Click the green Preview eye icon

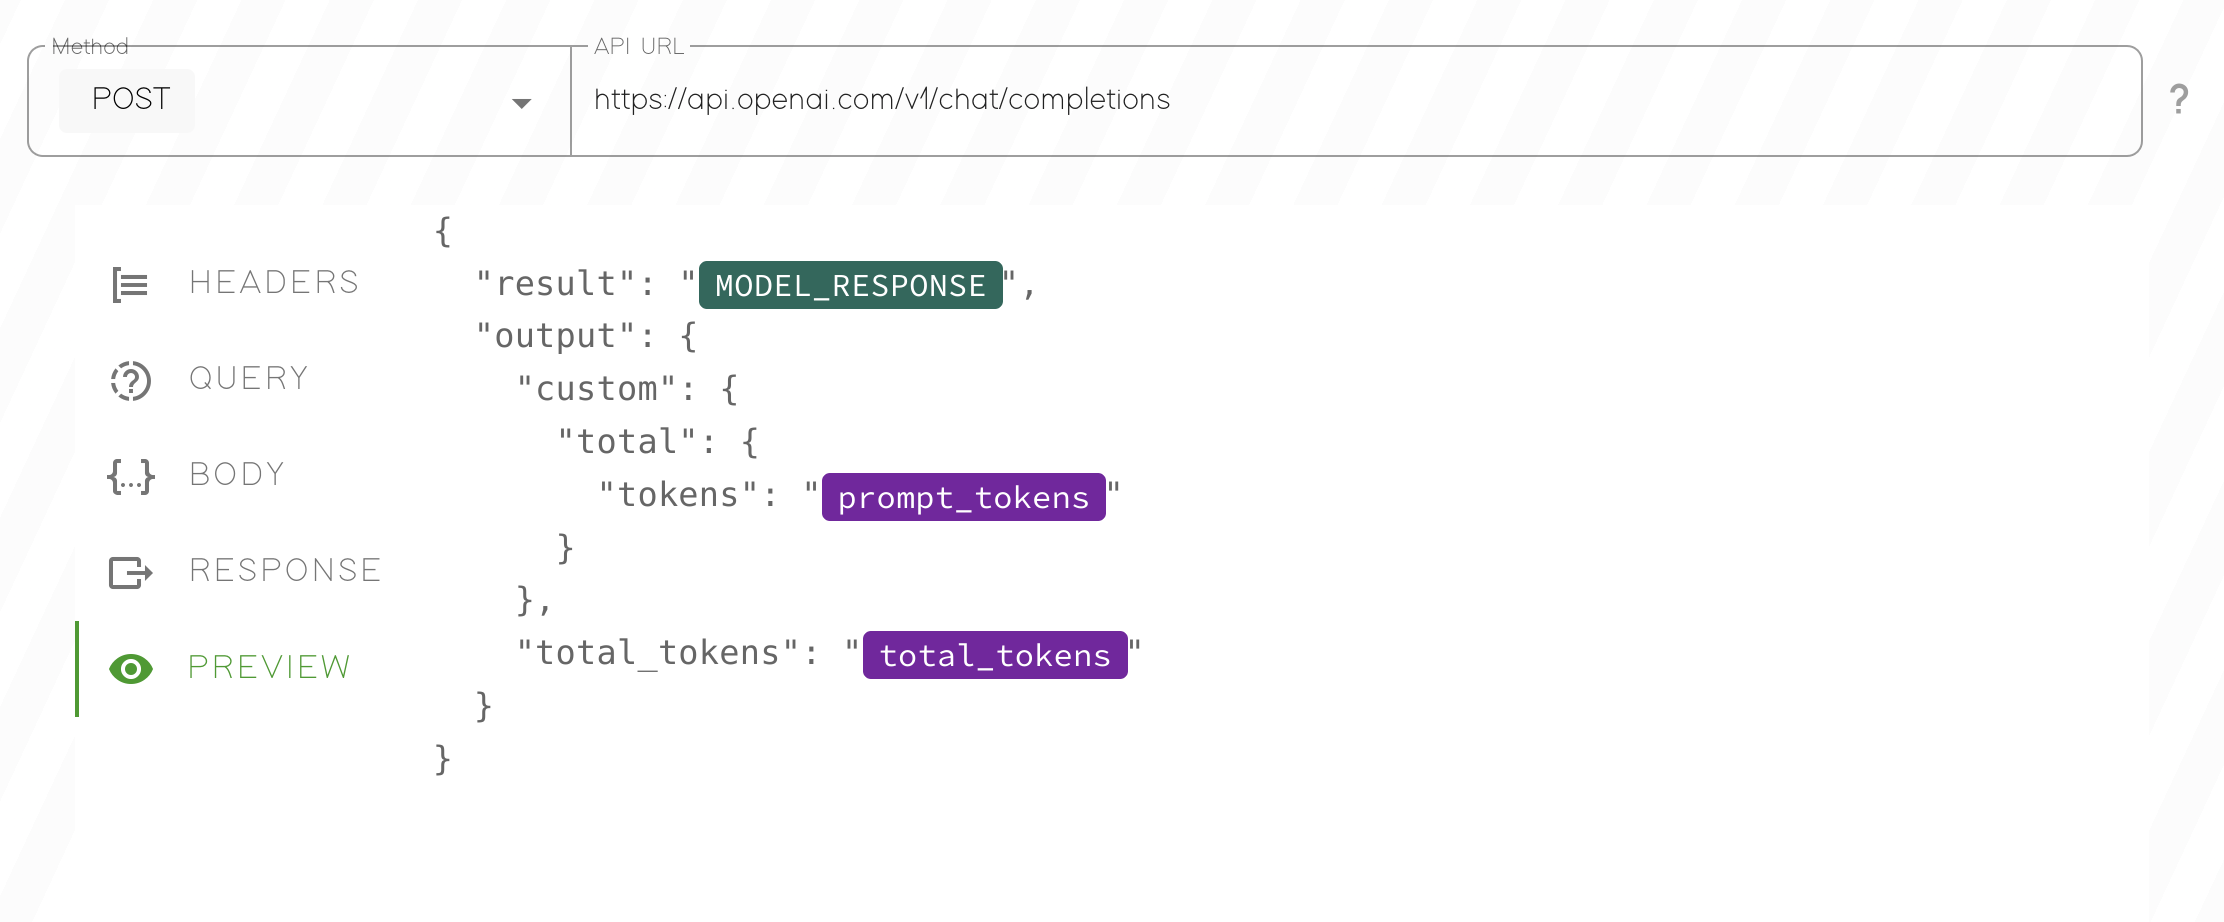[130, 669]
